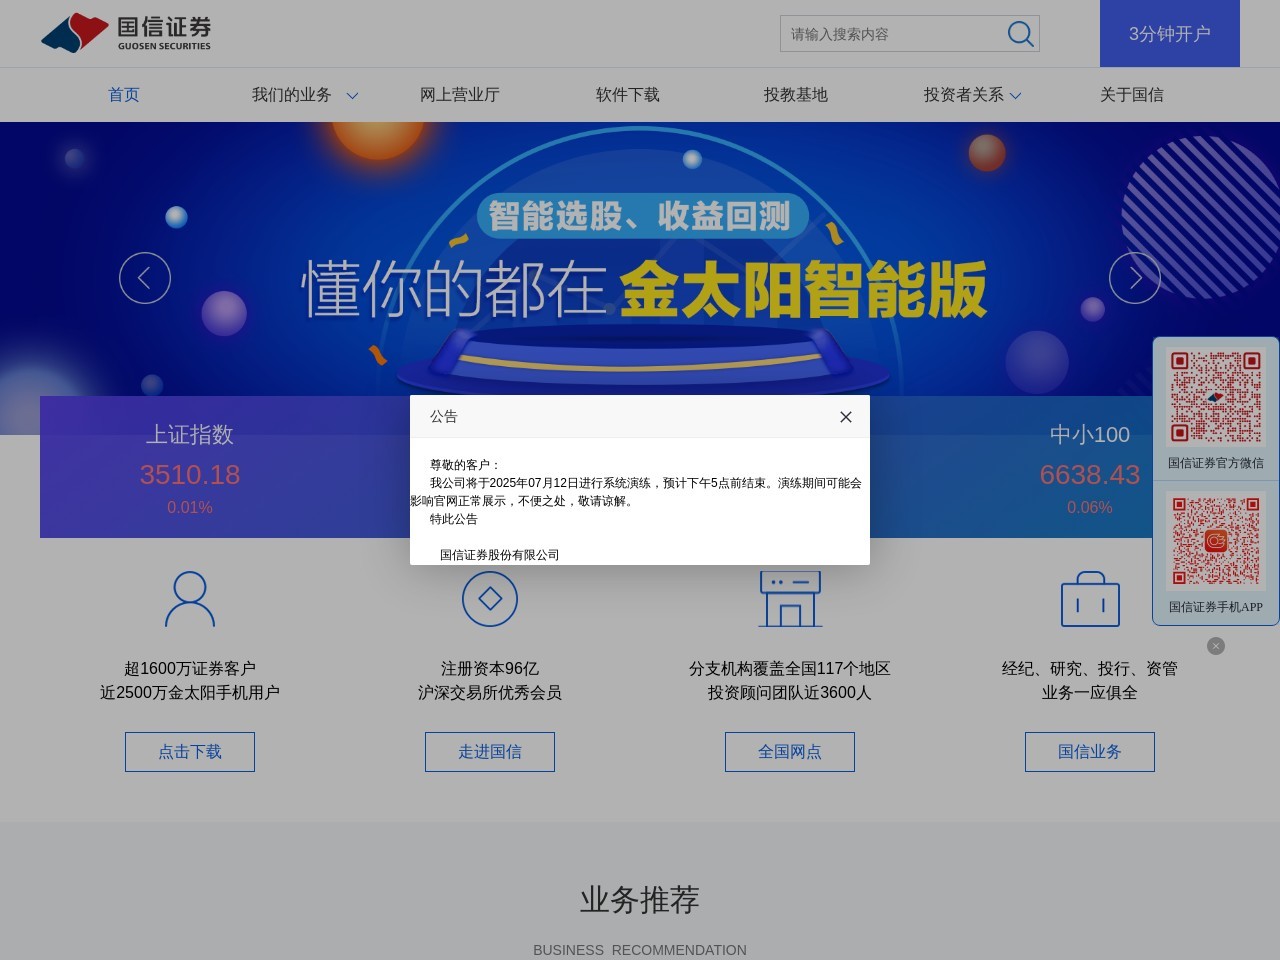
Task: Click the briefcase business icon
Action: click(1090, 599)
